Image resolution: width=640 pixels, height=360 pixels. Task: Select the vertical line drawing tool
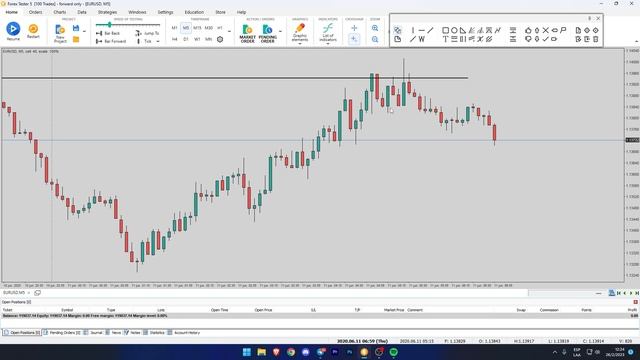413,30
